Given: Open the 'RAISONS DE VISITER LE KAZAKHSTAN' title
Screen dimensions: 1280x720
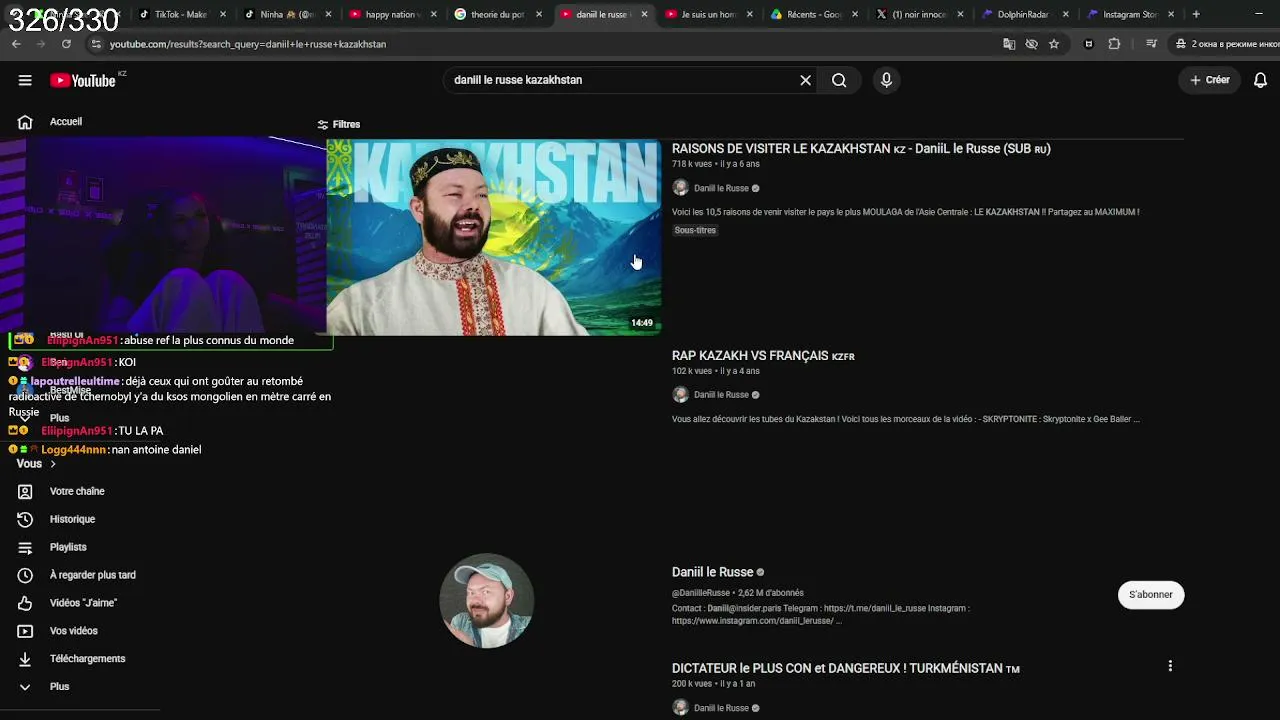Looking at the screenshot, I should click(861, 149).
